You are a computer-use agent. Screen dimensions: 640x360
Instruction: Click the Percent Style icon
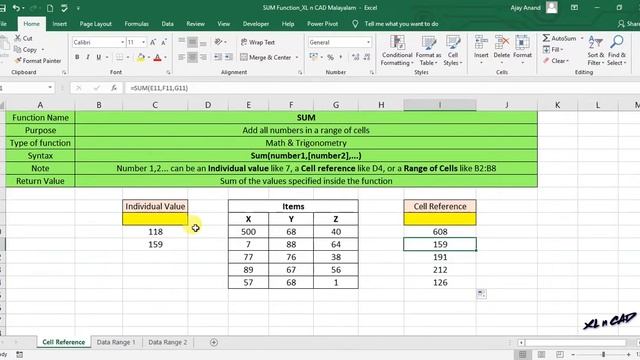330,57
